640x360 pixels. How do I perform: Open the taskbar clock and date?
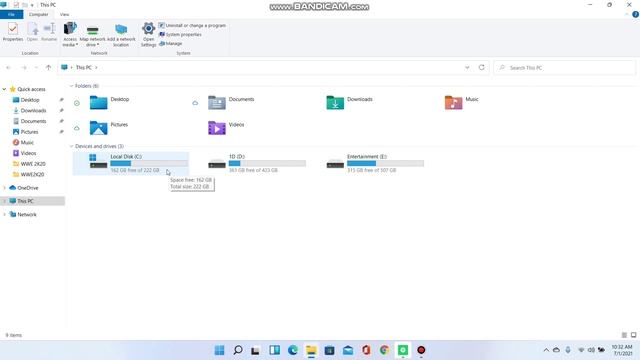622,350
